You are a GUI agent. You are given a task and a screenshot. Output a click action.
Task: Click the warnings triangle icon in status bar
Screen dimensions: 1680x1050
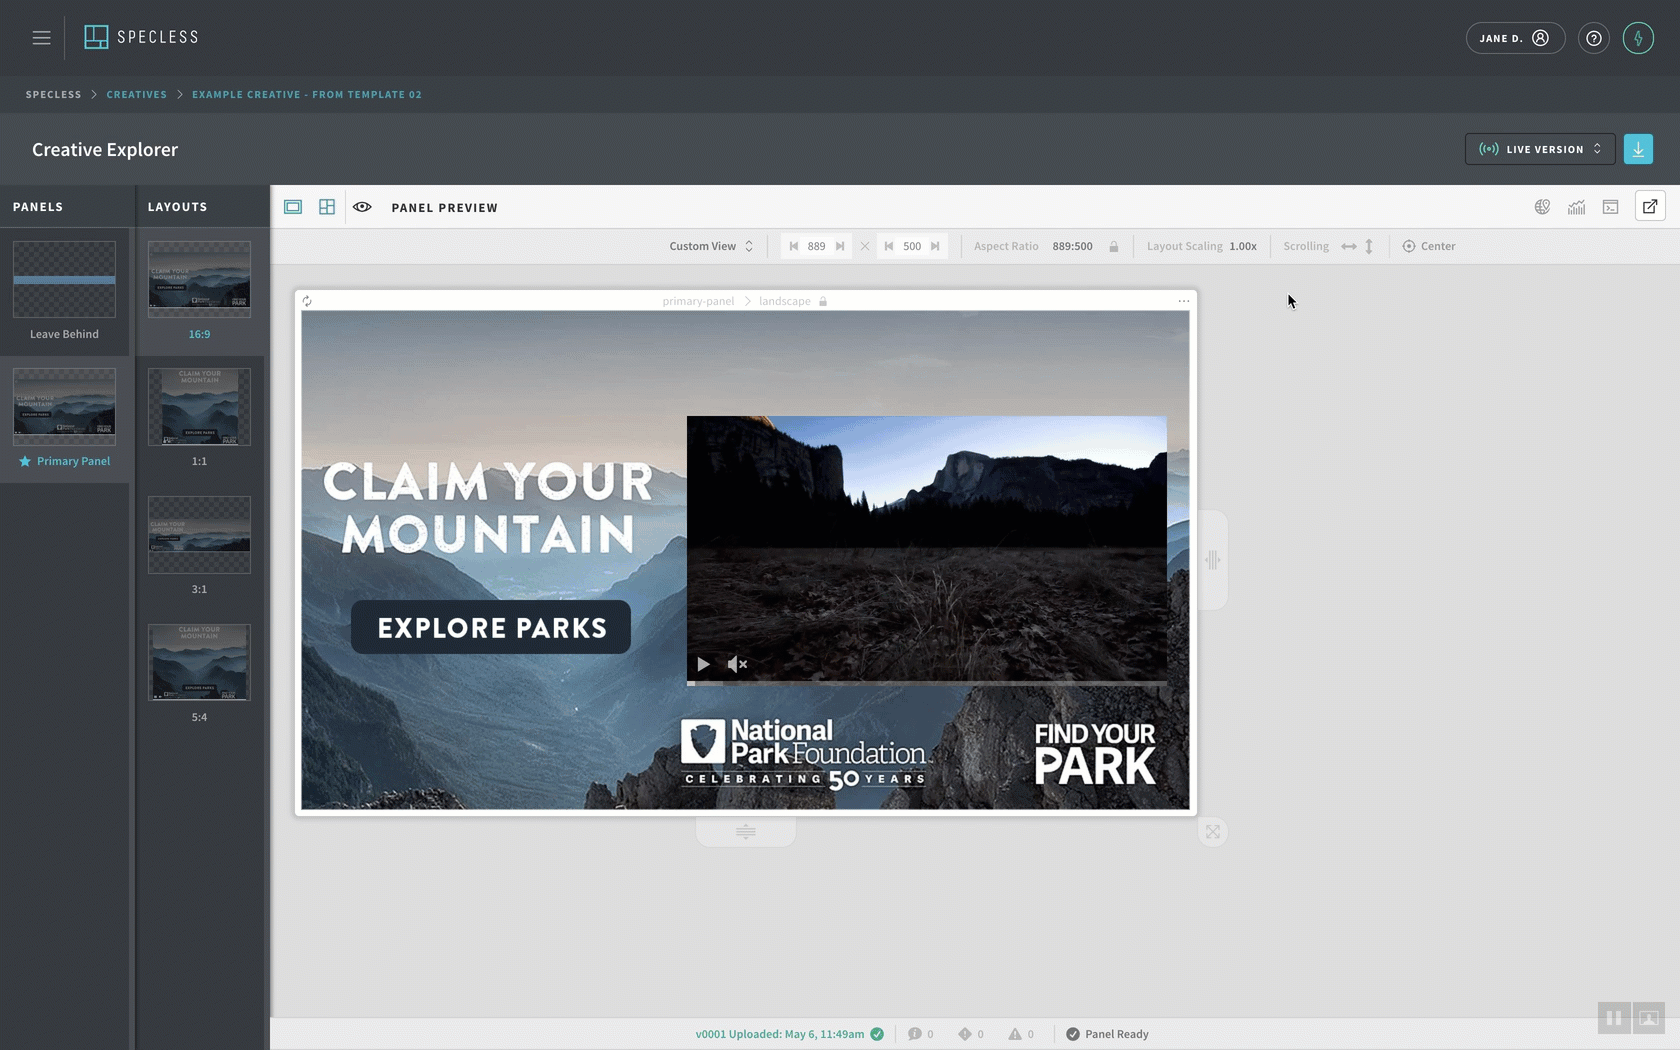click(x=1015, y=1034)
